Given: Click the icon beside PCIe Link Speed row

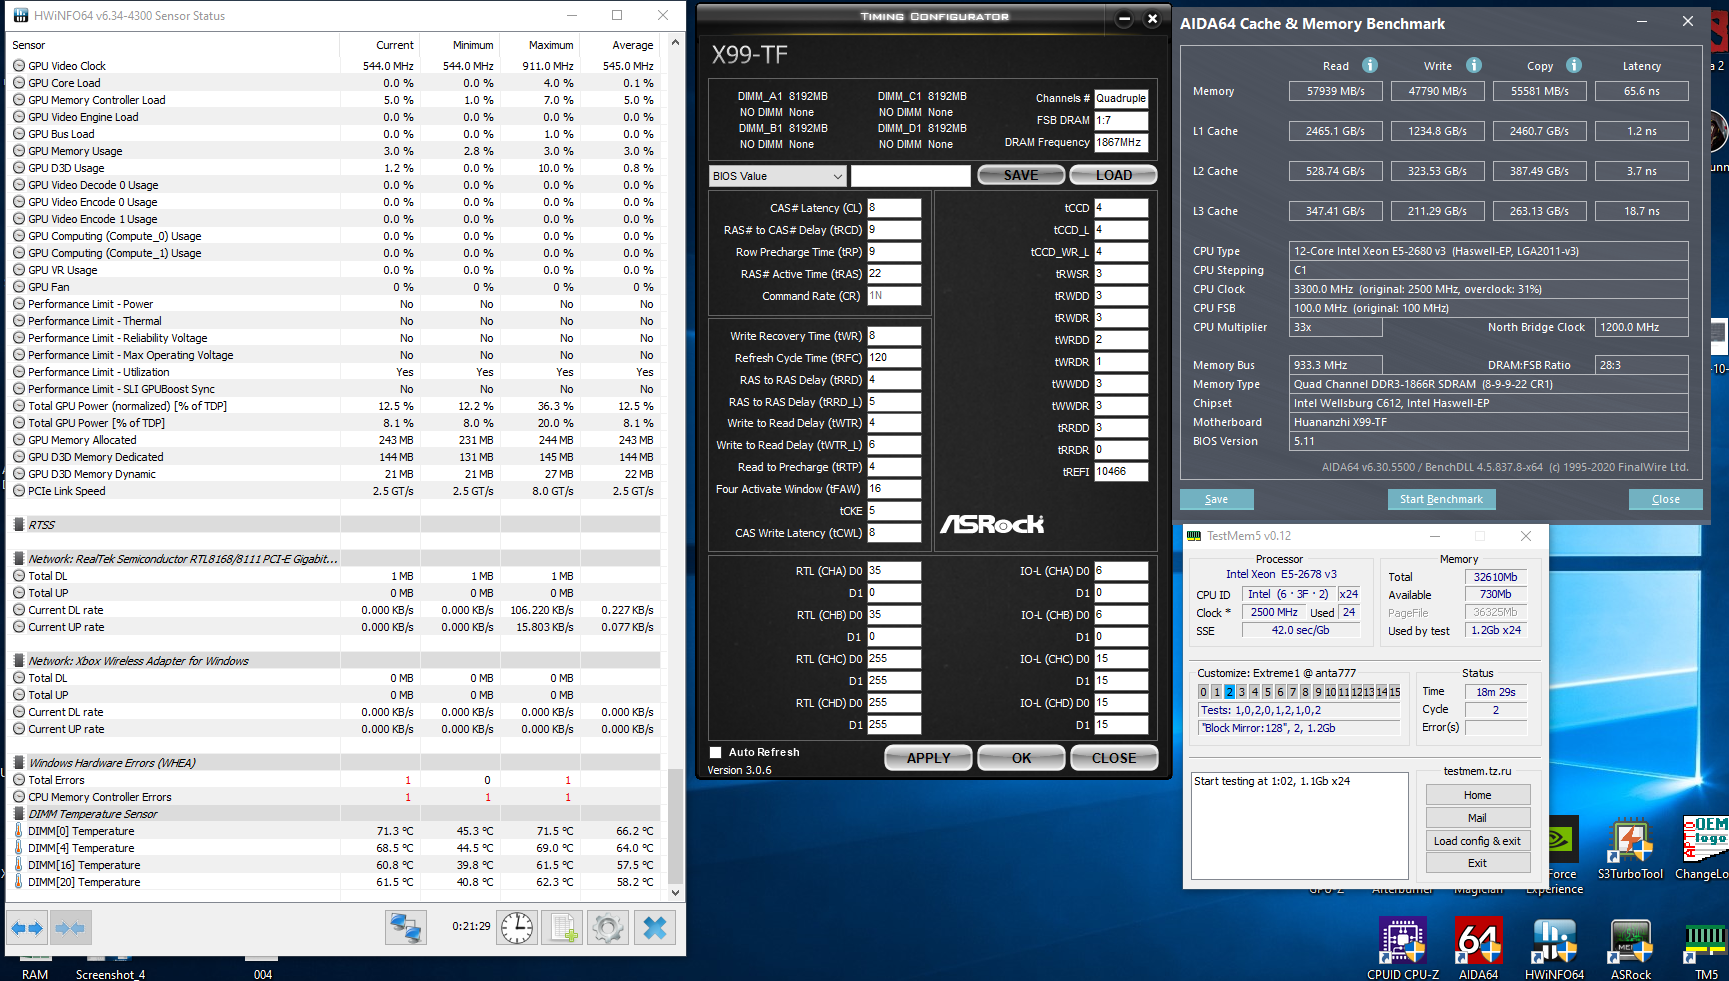Looking at the screenshot, I should (19, 491).
